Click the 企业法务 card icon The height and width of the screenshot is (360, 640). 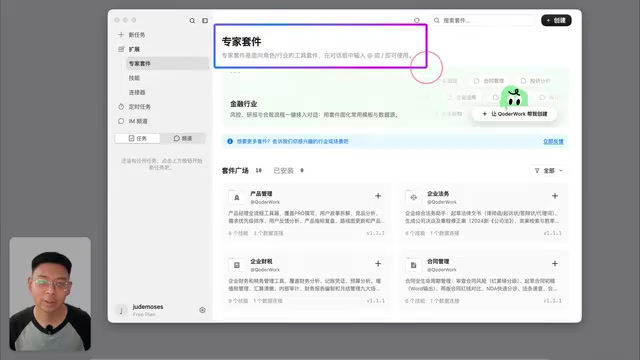point(413,198)
